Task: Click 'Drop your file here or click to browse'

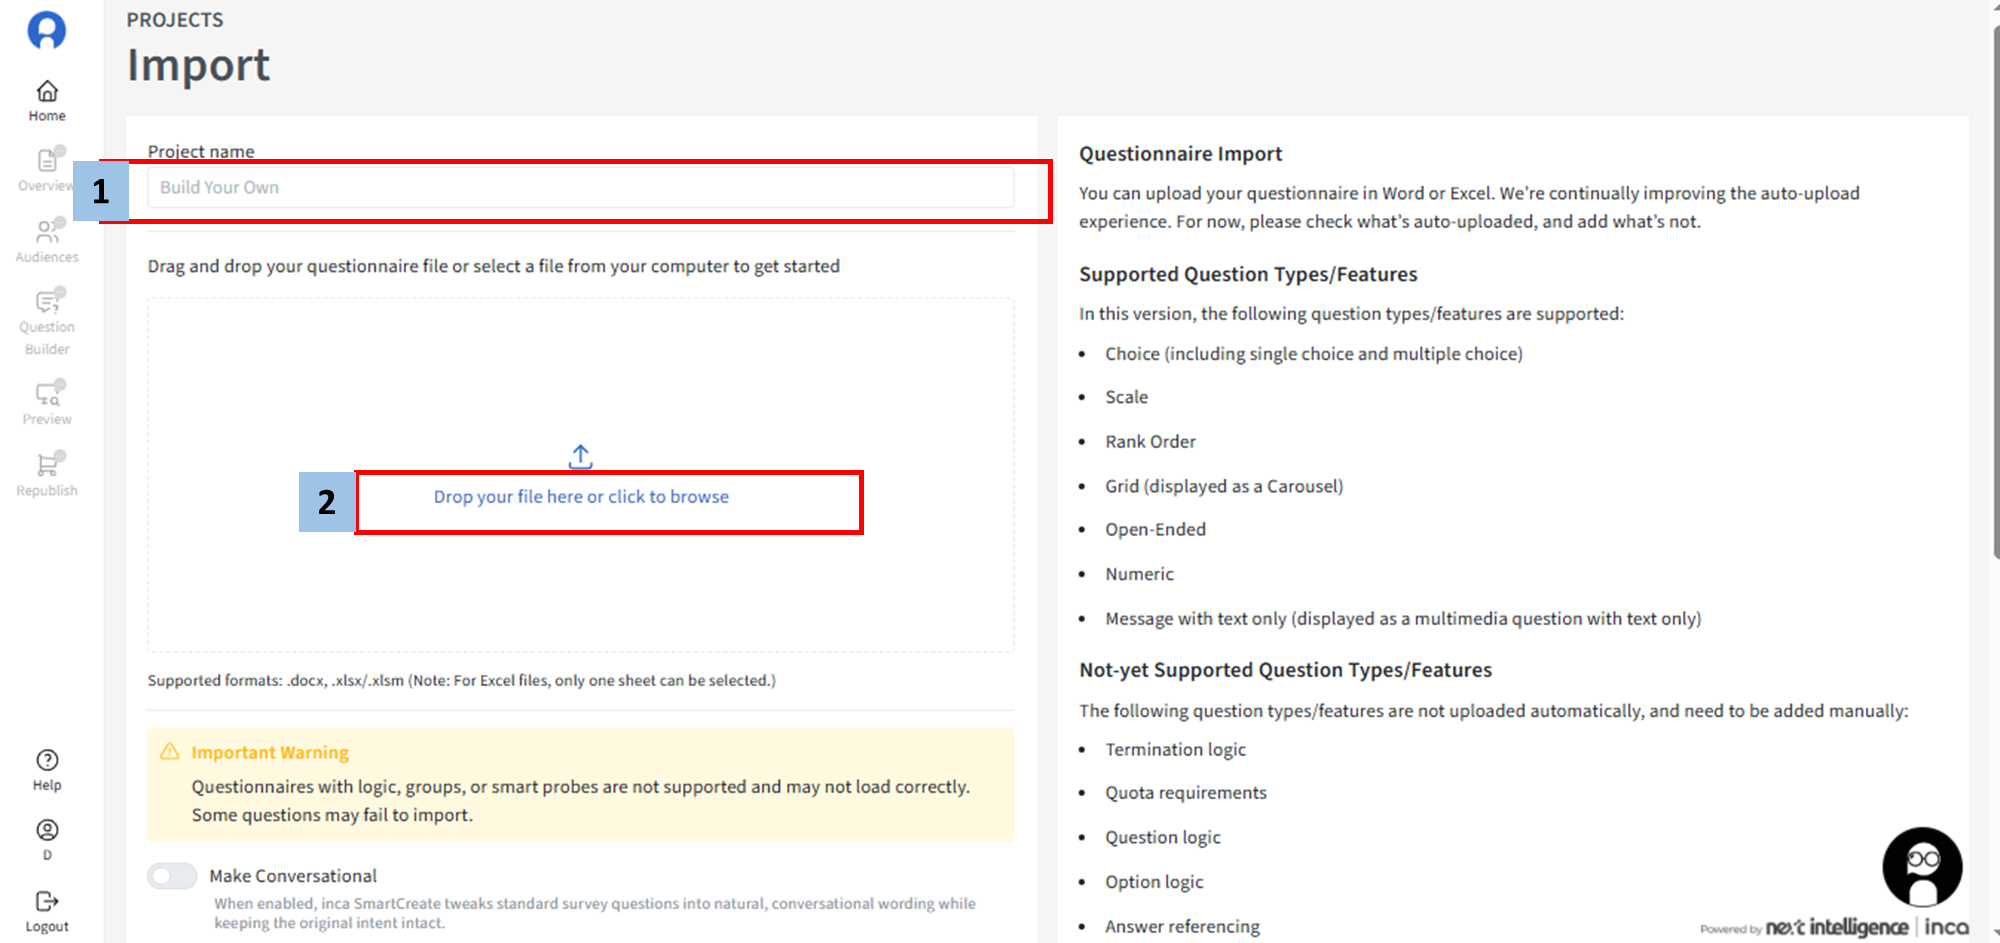Action: [581, 497]
